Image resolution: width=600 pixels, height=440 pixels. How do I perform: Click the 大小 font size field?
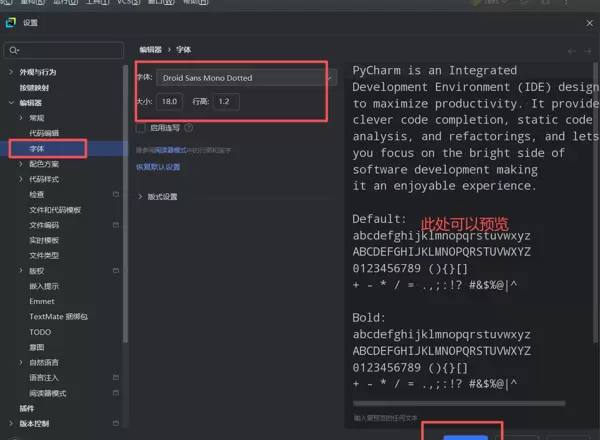(x=171, y=102)
